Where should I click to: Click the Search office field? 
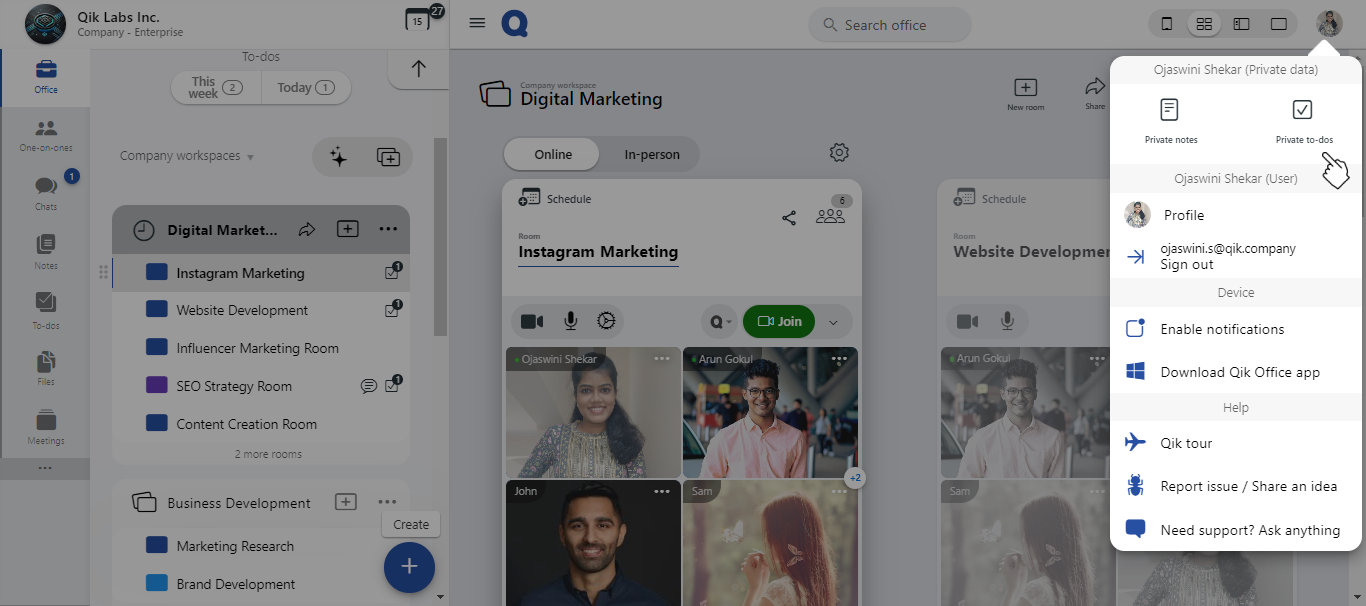point(889,25)
